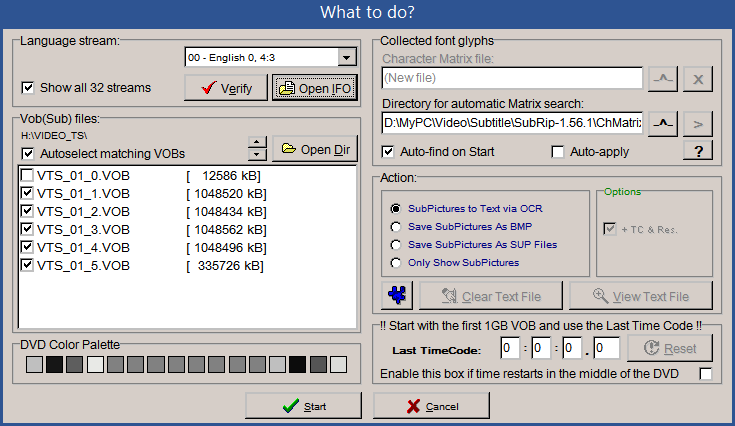735x426 pixels.
Task: Click the matrix search directory field
Action: click(x=512, y=123)
